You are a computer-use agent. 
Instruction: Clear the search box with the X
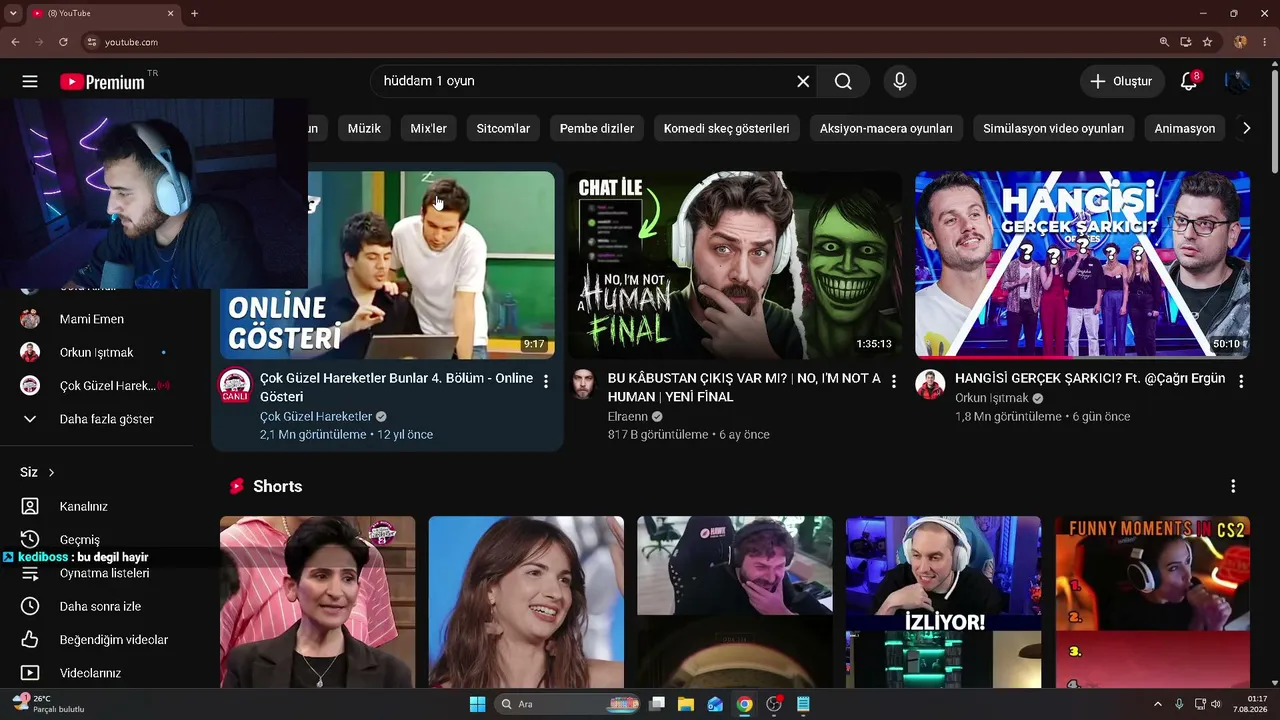point(803,82)
